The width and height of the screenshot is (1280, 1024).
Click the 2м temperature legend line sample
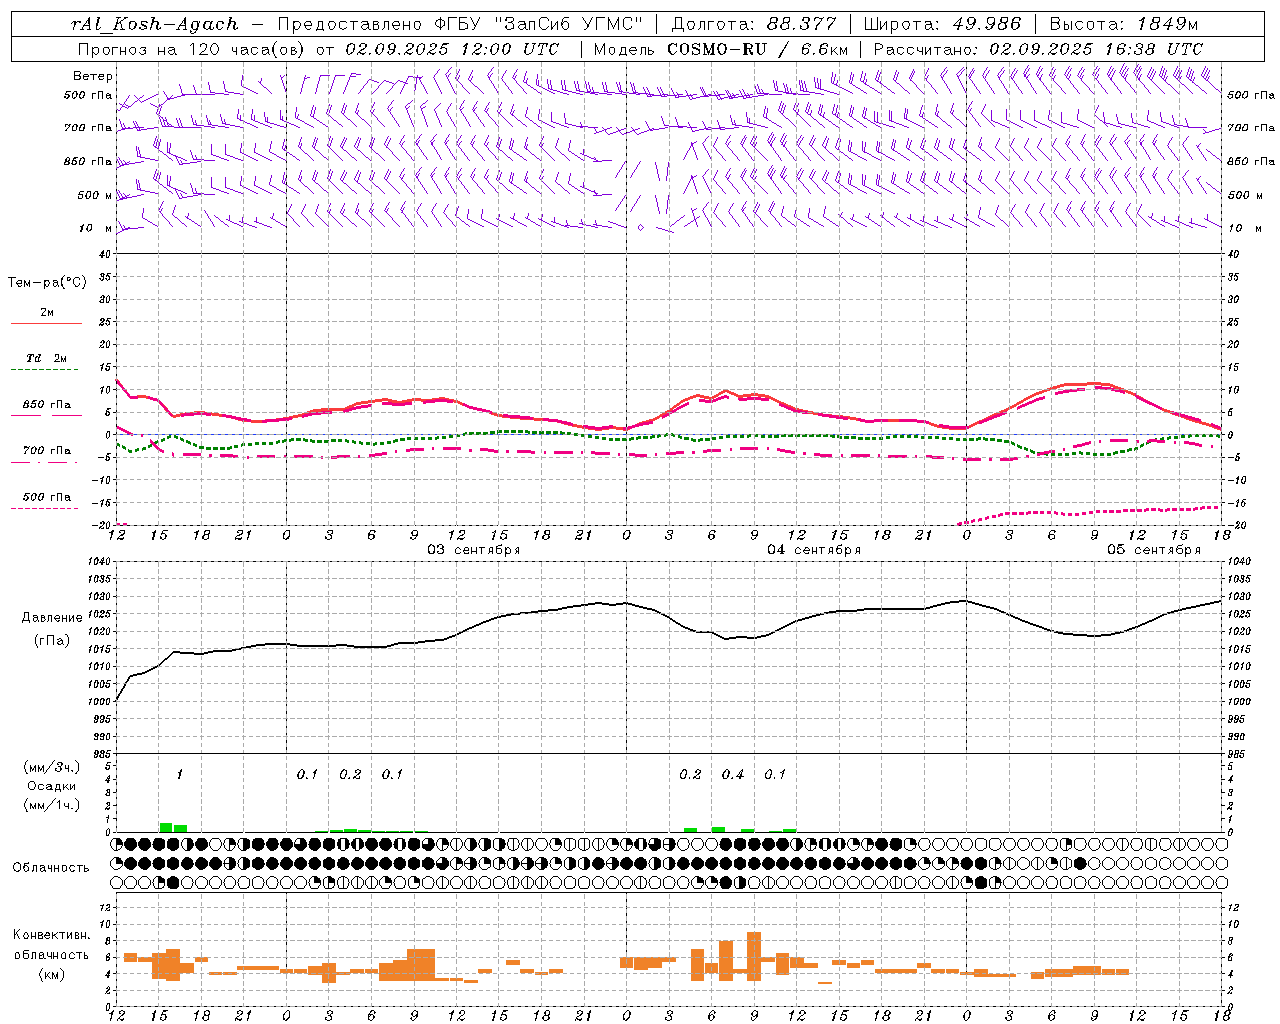point(46,323)
